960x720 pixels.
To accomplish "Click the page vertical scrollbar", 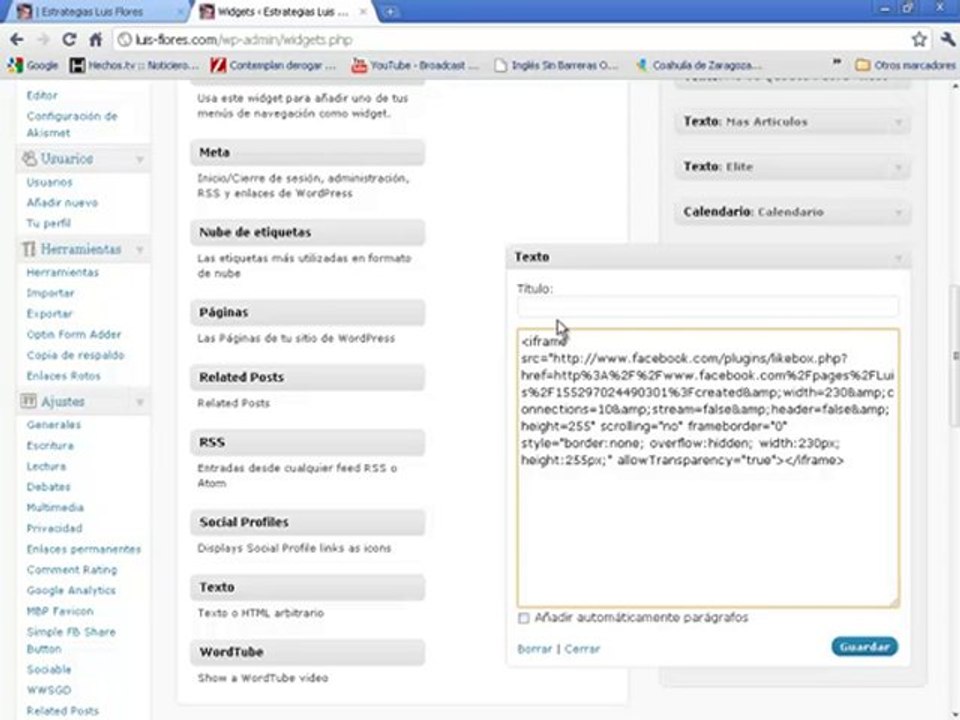I will pyautogui.click(x=954, y=355).
